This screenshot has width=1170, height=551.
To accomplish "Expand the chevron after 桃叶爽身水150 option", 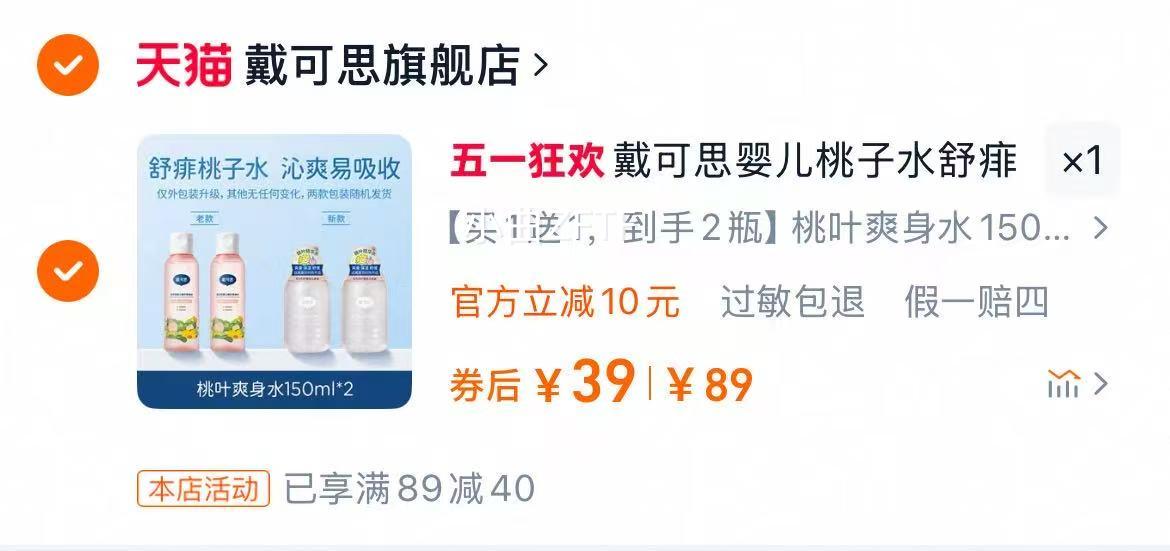I will pos(1101,228).
